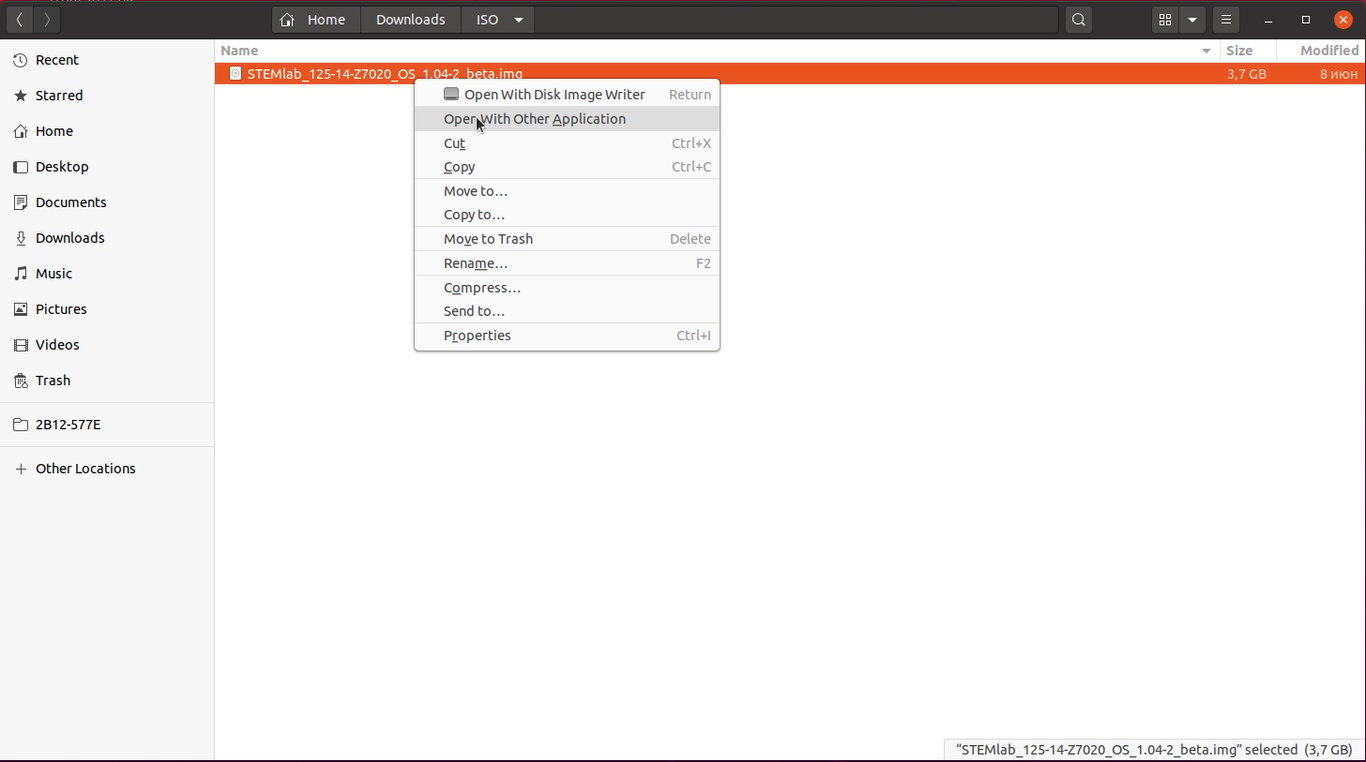Click the Downloads arrow icon in sidebar
Screen dimensions: 1366x762
point(20,238)
